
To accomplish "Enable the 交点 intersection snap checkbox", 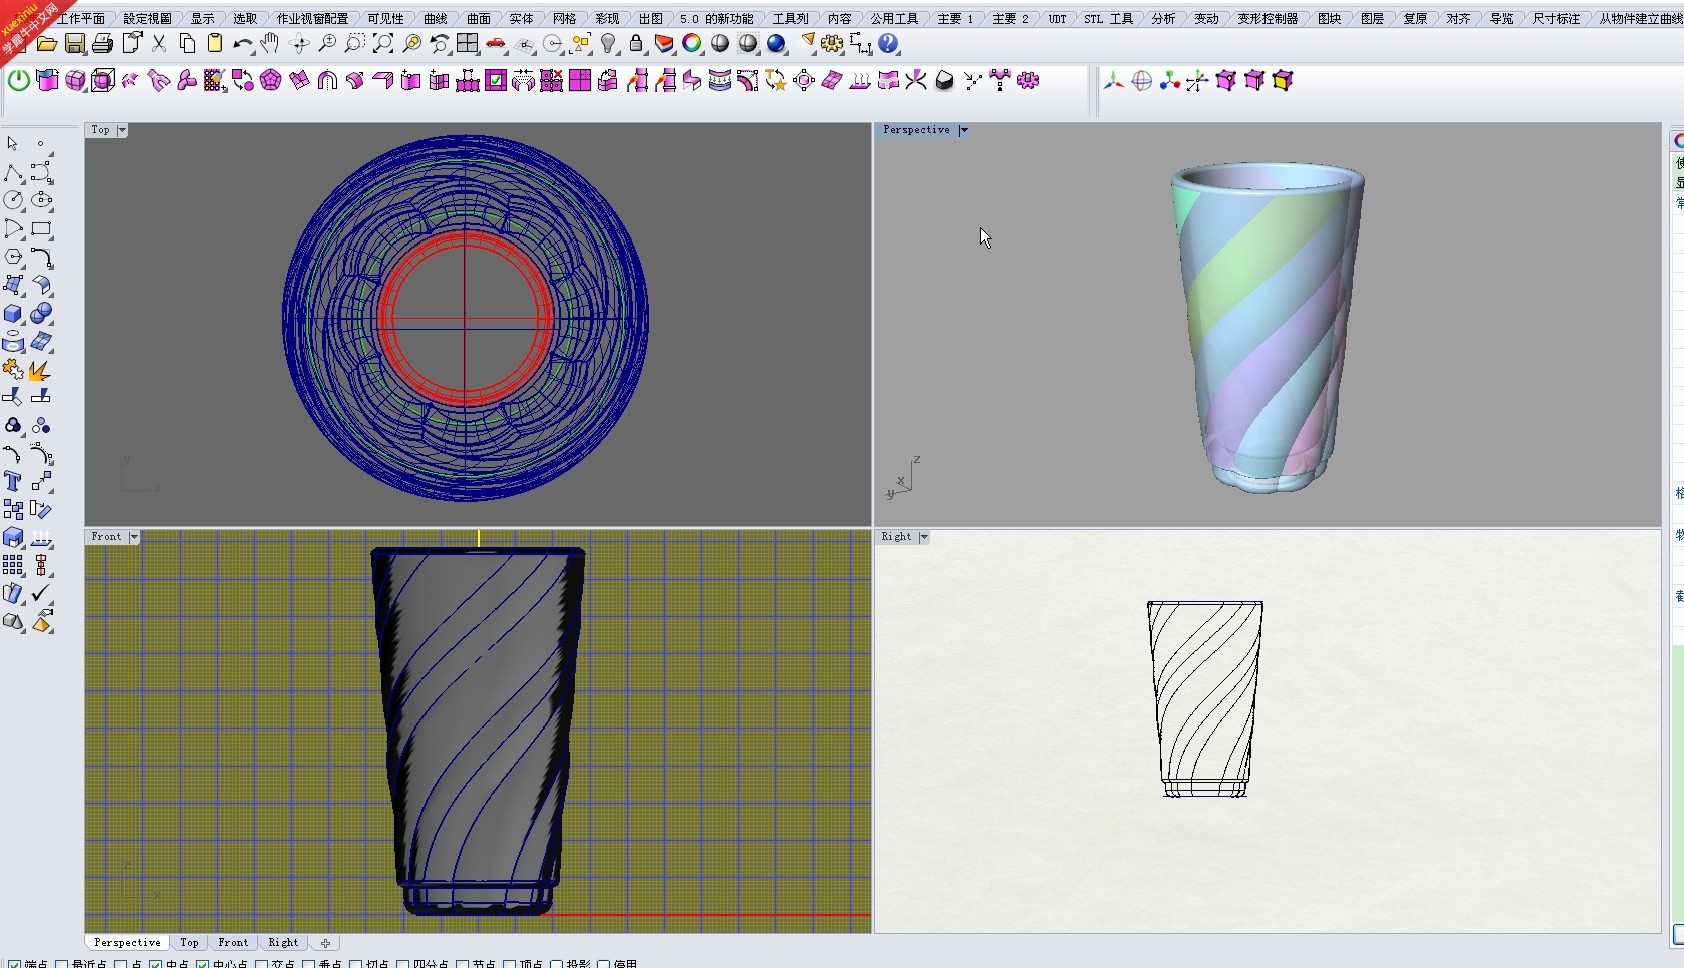I will pyautogui.click(x=262, y=964).
